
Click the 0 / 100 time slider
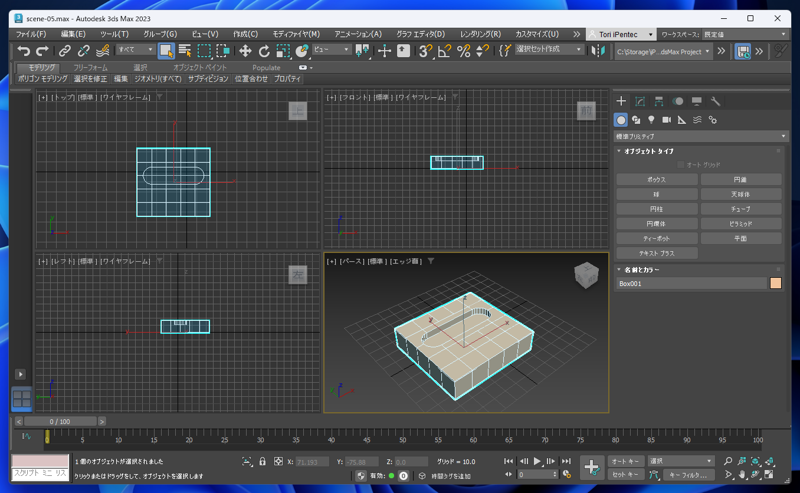click(60, 422)
